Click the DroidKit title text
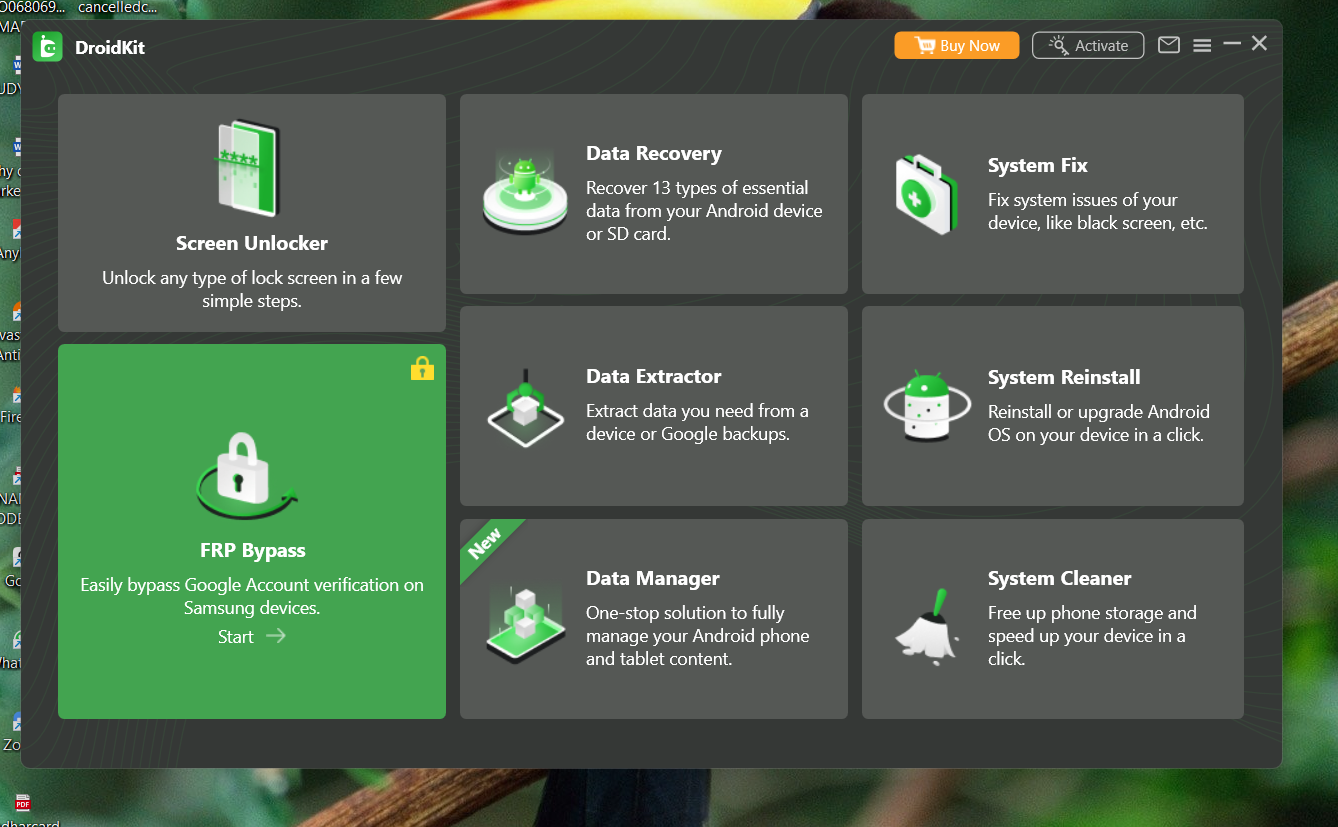This screenshot has width=1338, height=827. click(110, 47)
